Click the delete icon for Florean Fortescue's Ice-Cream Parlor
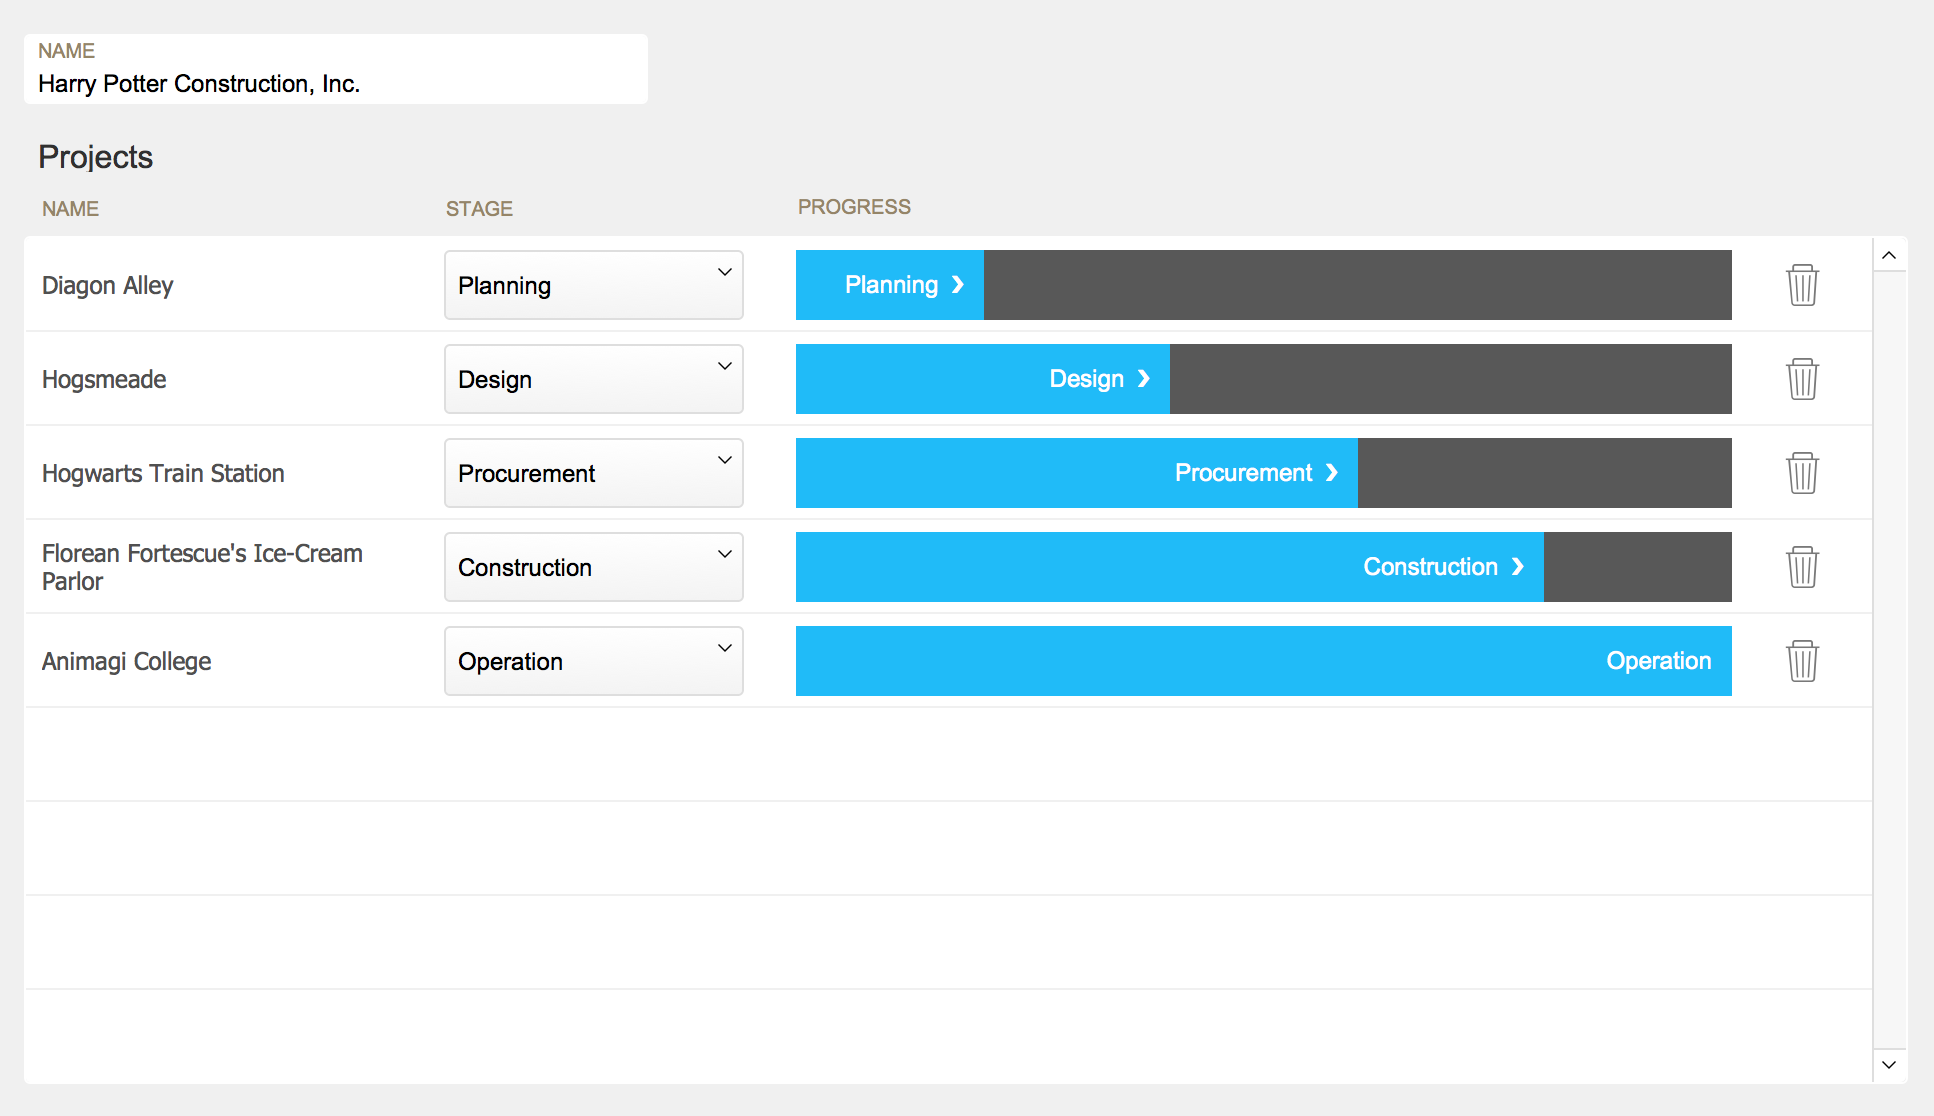Image resolution: width=1934 pixels, height=1116 pixels. pyautogui.click(x=1802, y=567)
